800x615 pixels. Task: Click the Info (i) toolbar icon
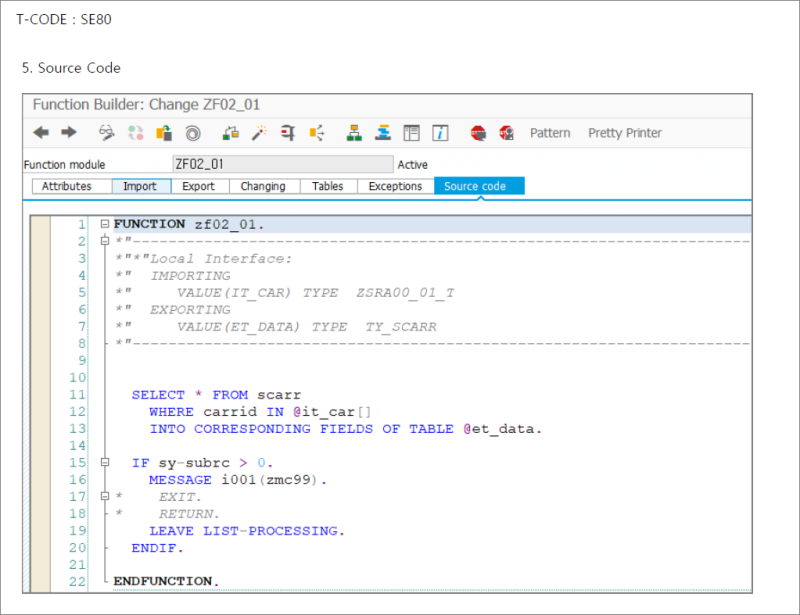point(439,132)
